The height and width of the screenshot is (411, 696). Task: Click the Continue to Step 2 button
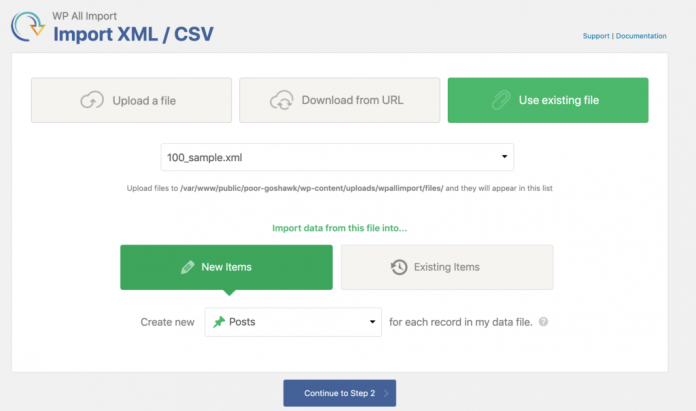[340, 393]
